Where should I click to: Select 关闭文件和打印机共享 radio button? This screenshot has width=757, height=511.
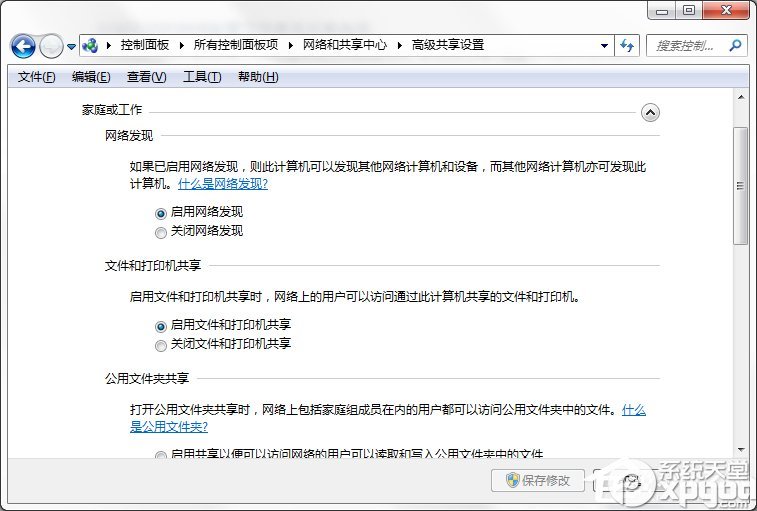[x=161, y=345]
